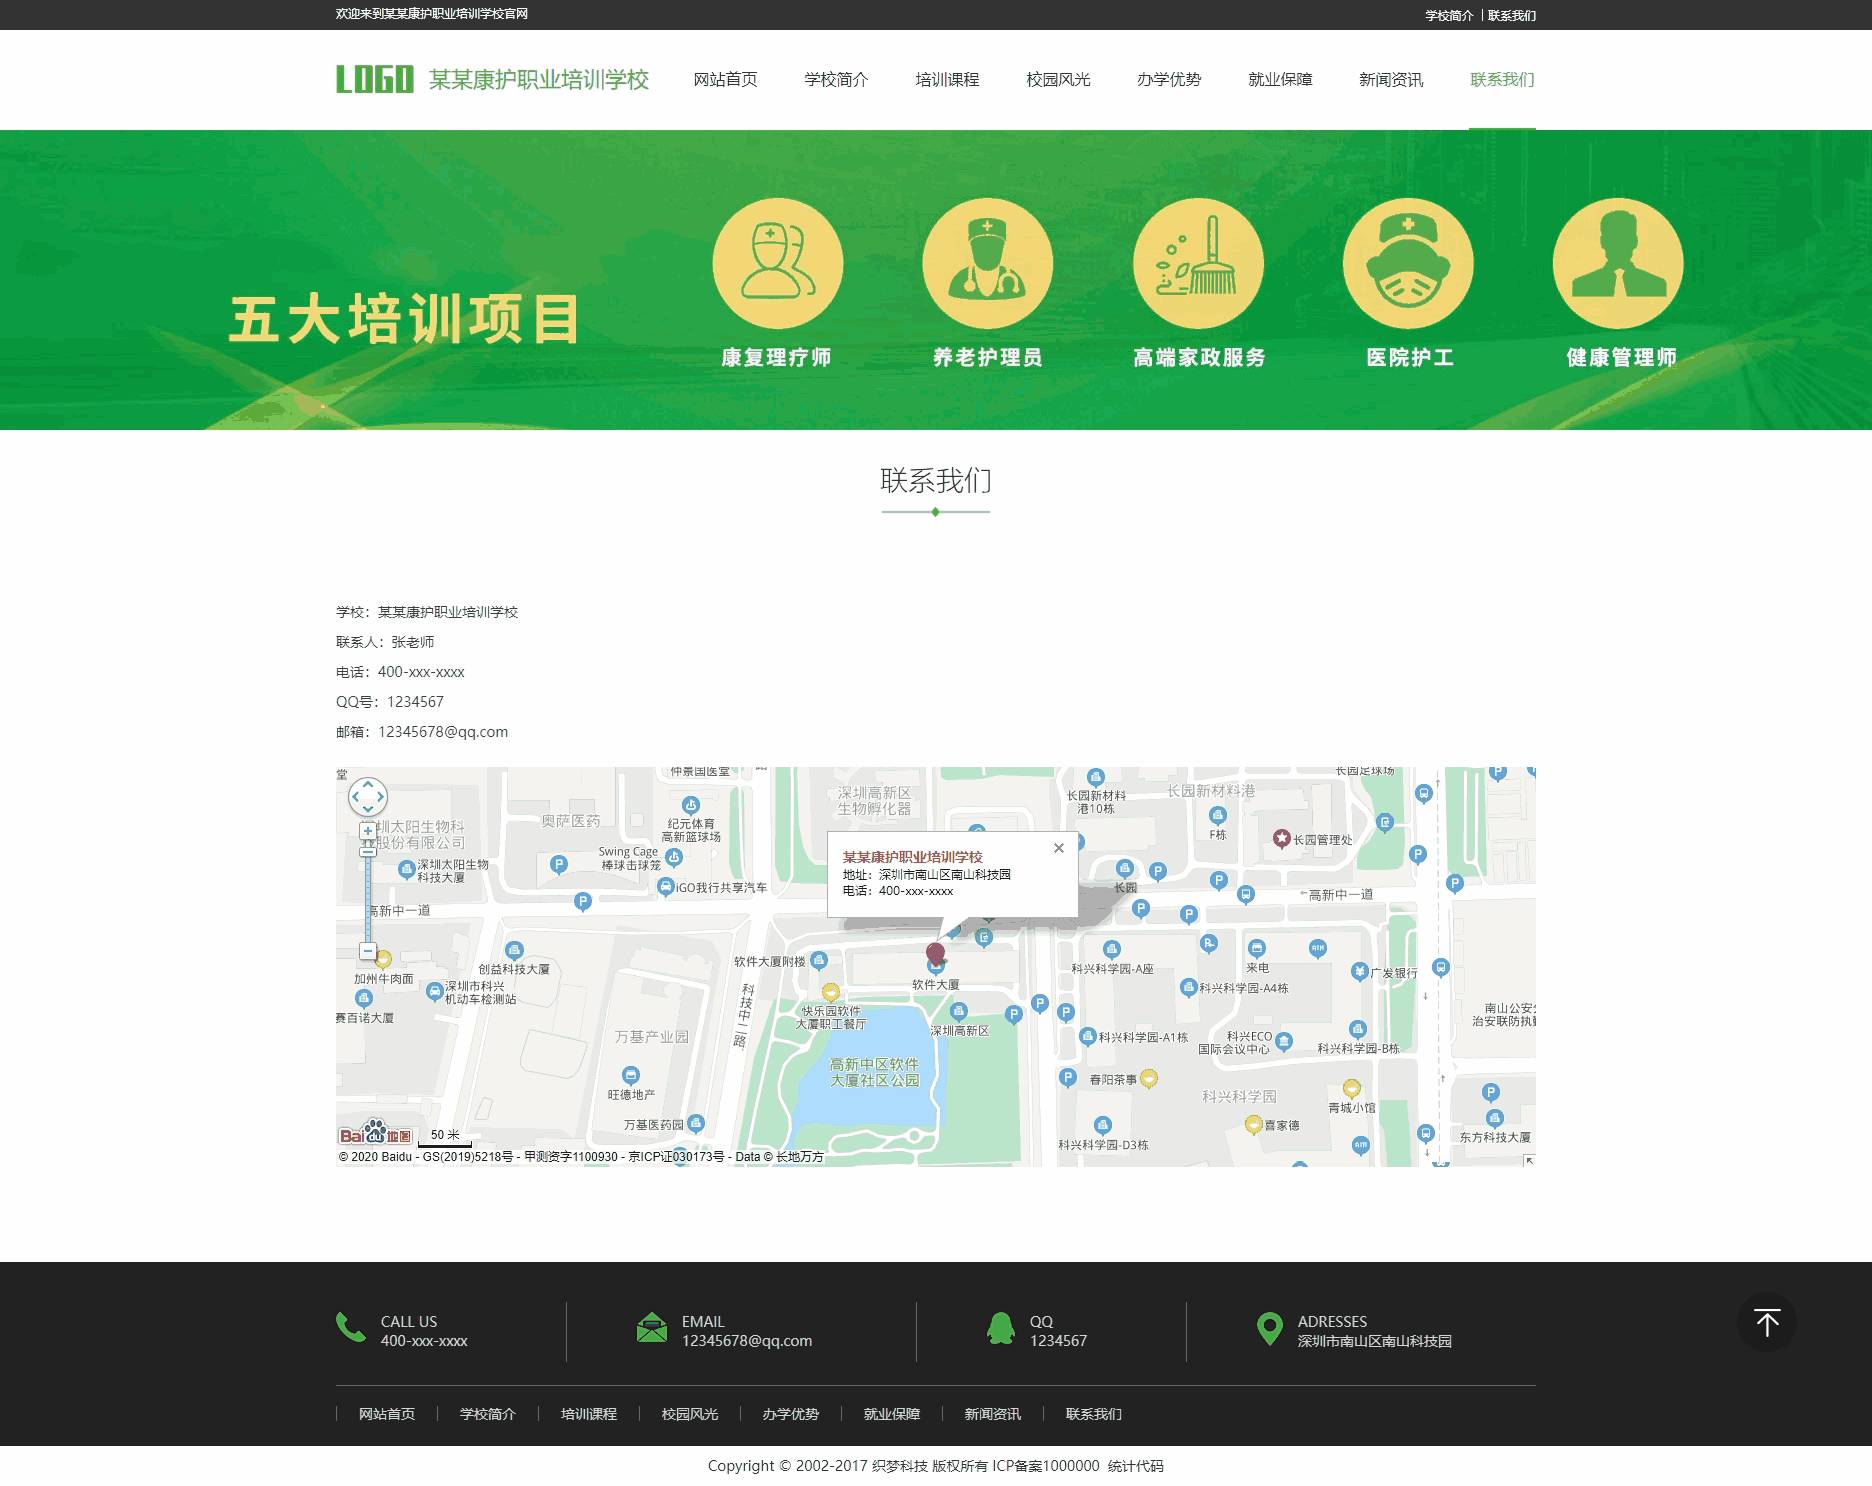1872x1486 pixels.
Task: Select the 高端家政服务 service icon
Action: click(x=1199, y=262)
